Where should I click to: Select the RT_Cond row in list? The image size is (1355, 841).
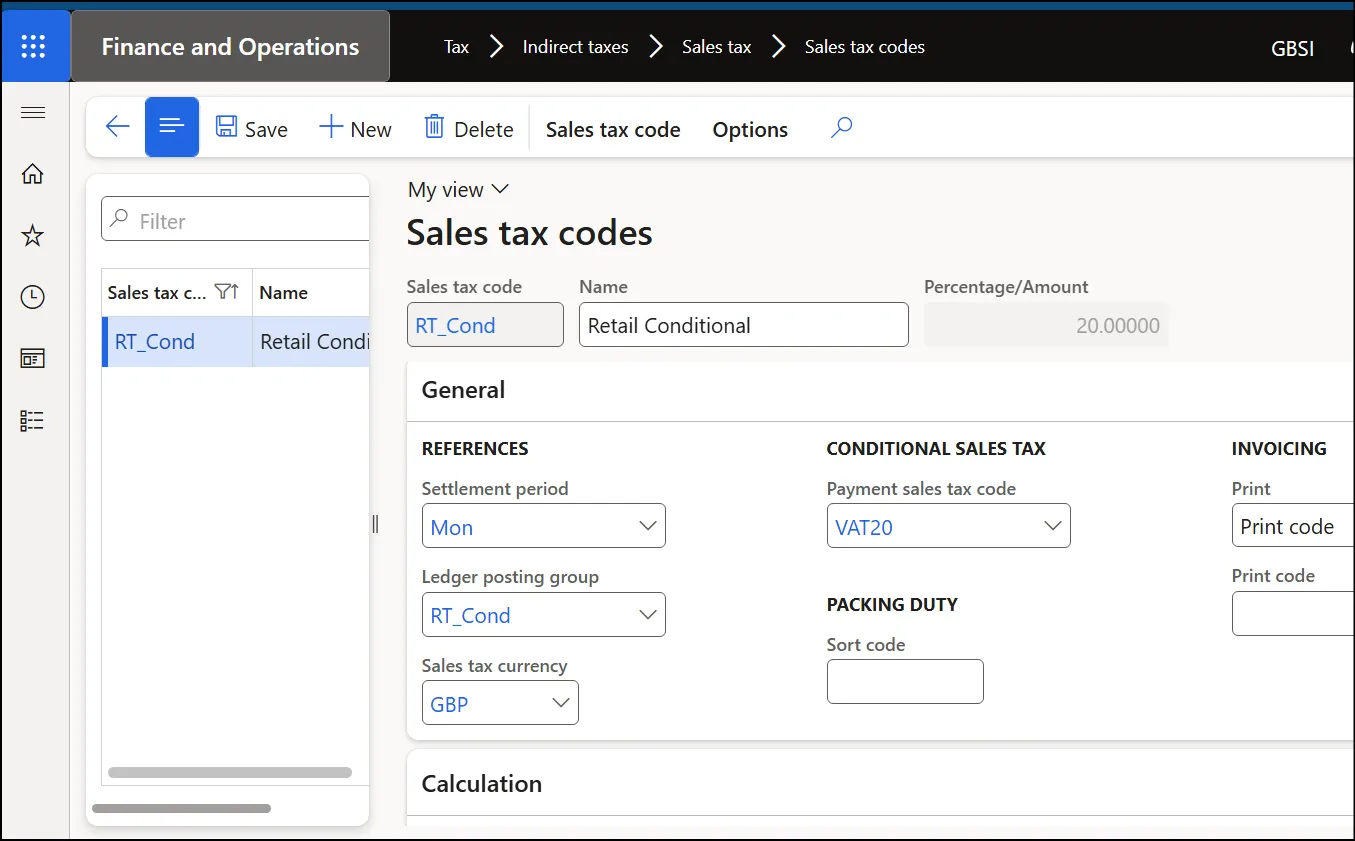236,342
